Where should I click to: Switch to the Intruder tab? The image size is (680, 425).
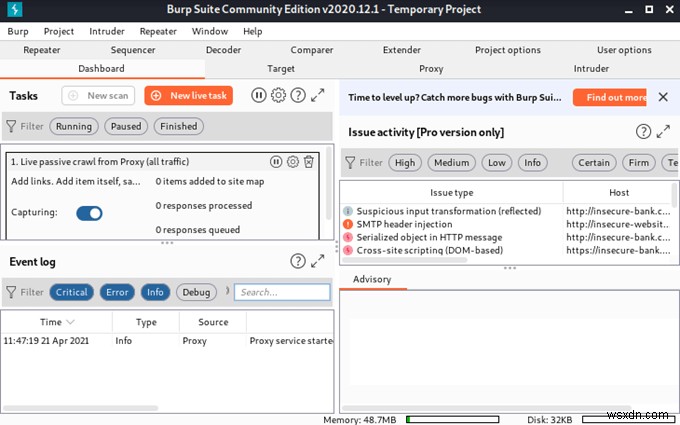(591, 69)
